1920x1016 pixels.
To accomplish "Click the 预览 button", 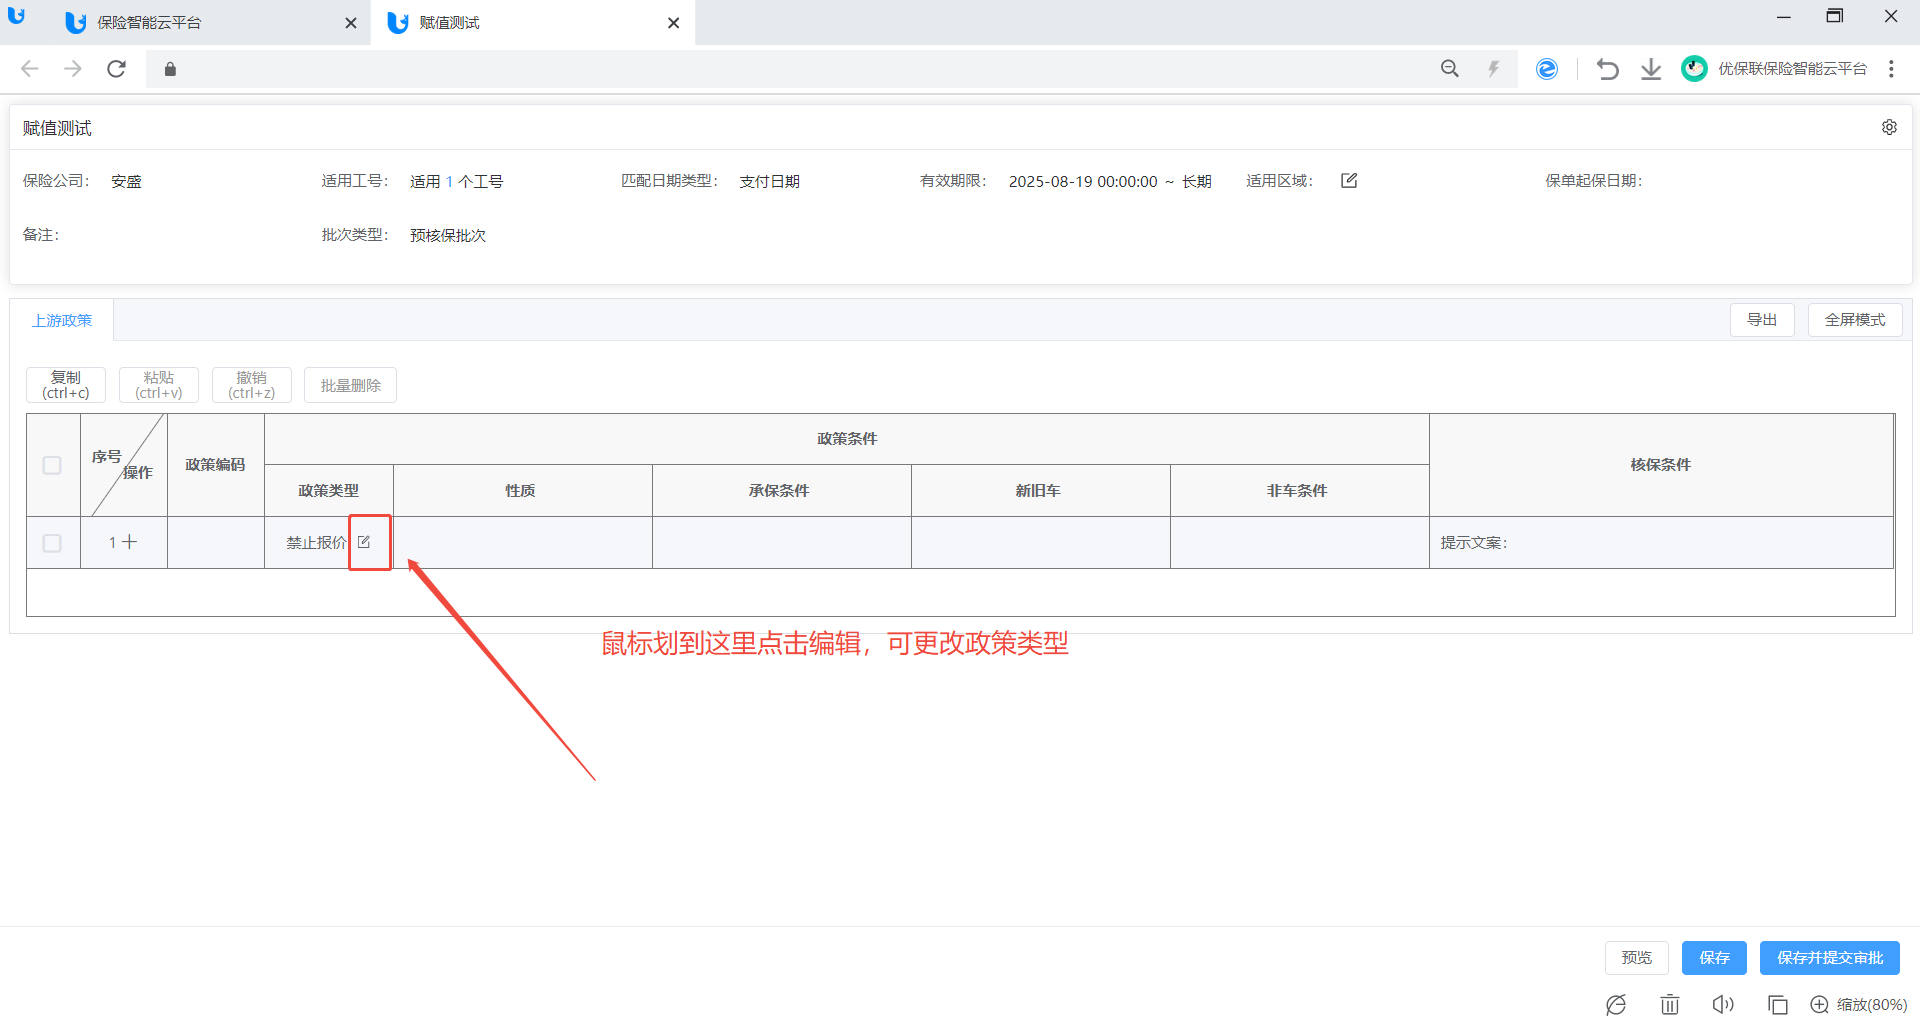I will point(1637,958).
